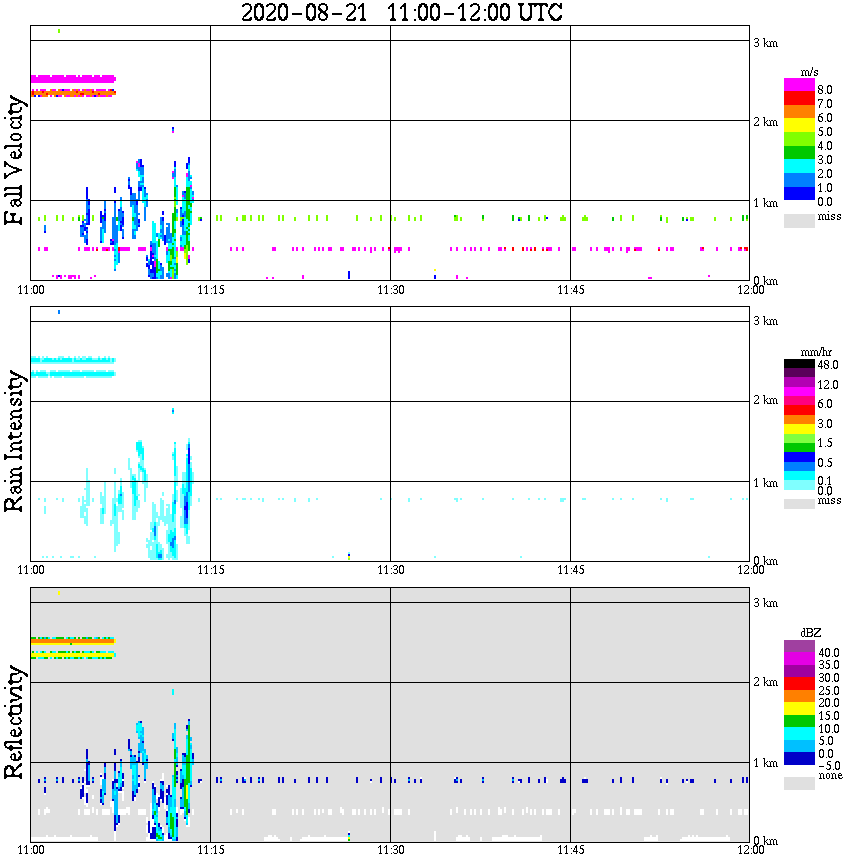Click the "11:15" tick under Fall Velocity plot
850x868 pixels.
click(210, 290)
